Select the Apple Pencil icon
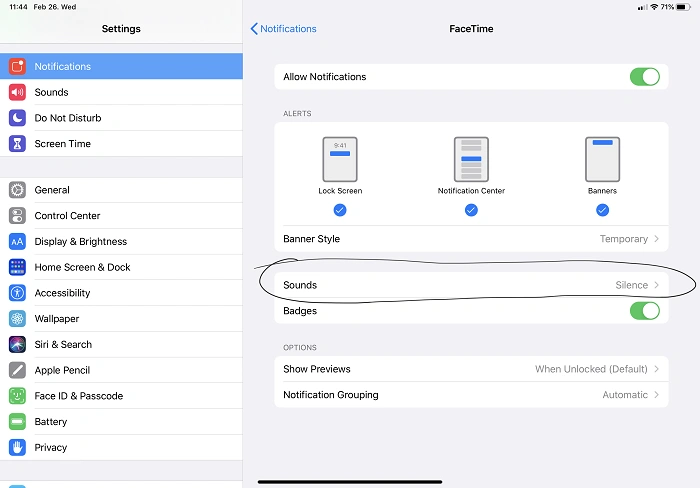 click(x=17, y=370)
